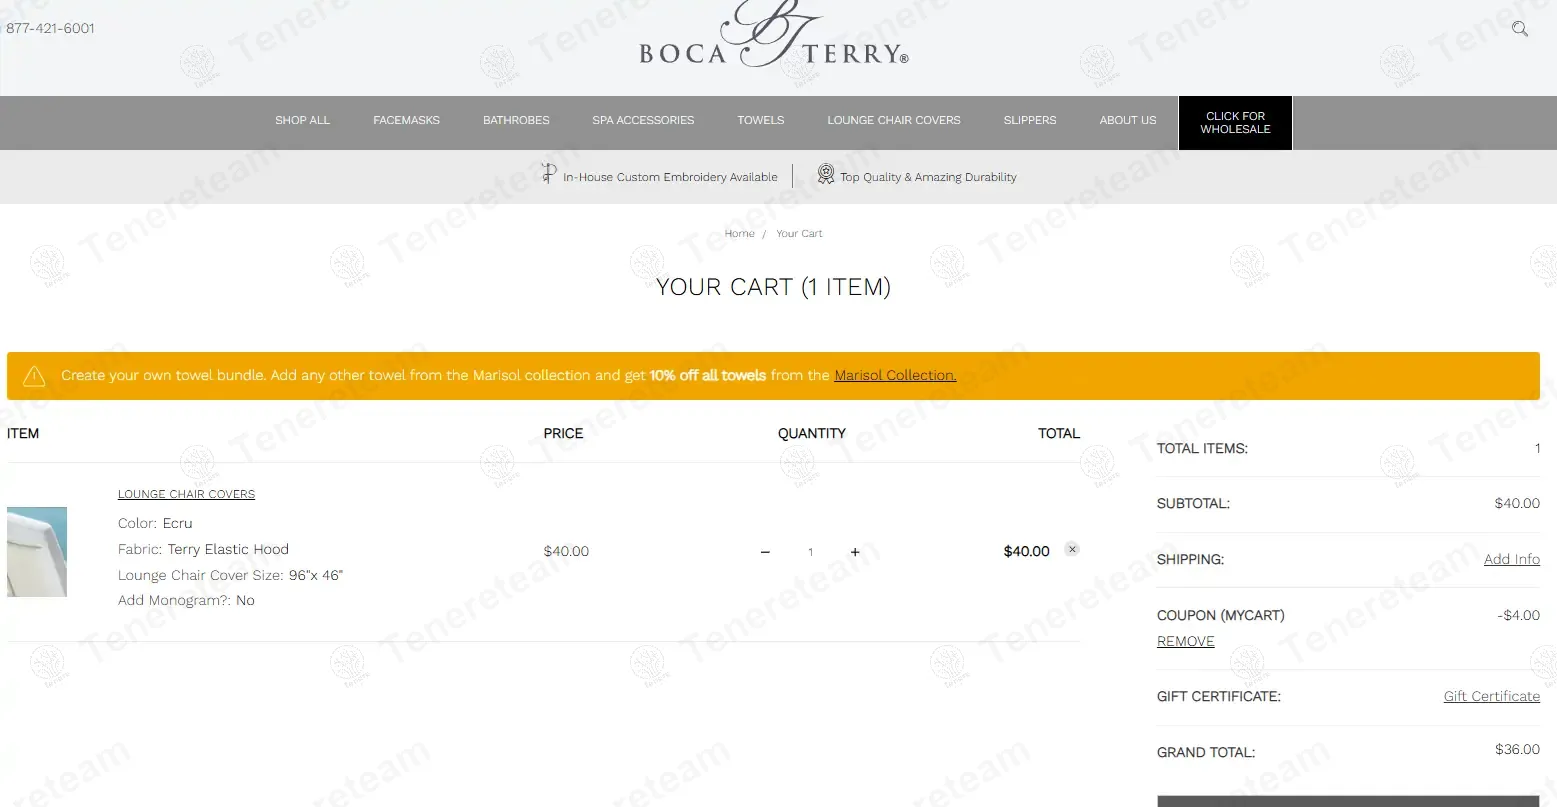1557x807 pixels.
Task: Click the Color: Ecru option text
Action: click(155, 523)
